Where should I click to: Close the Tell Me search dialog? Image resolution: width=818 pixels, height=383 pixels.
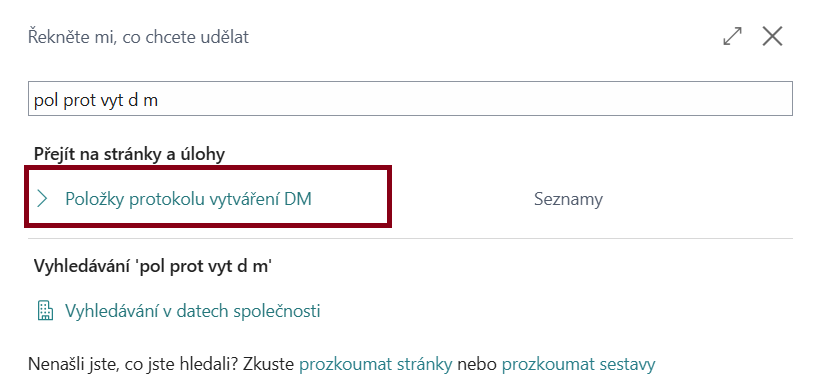pos(772,37)
